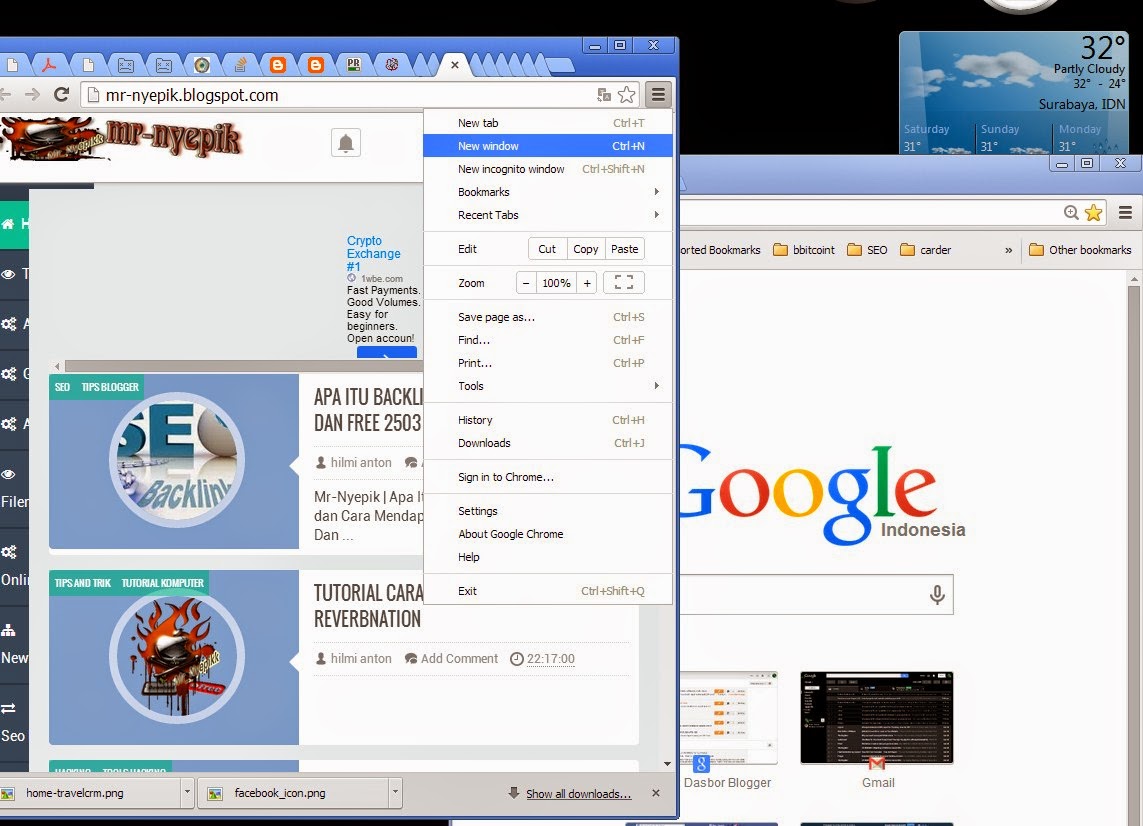Select Find… from the menu
Screen dimensions: 1143x826
547,340
